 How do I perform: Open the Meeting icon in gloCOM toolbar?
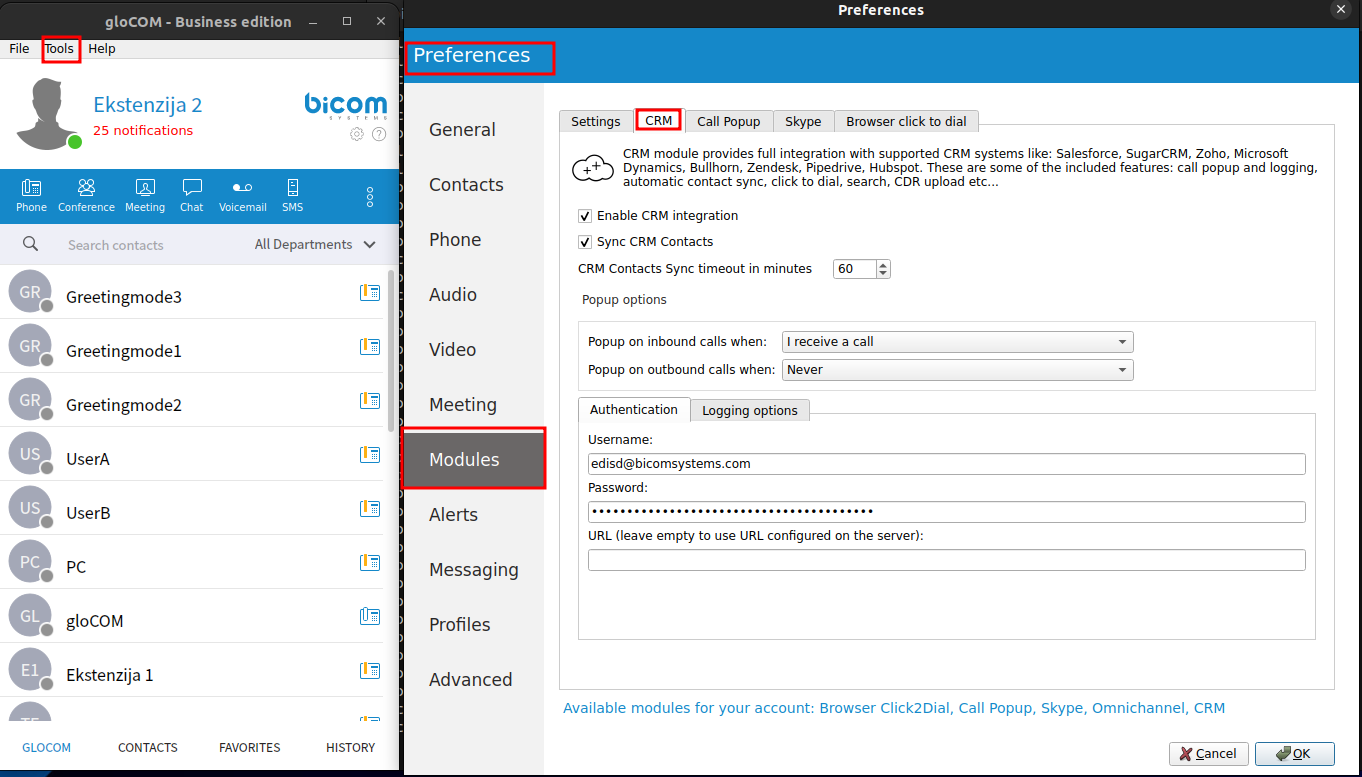click(145, 195)
